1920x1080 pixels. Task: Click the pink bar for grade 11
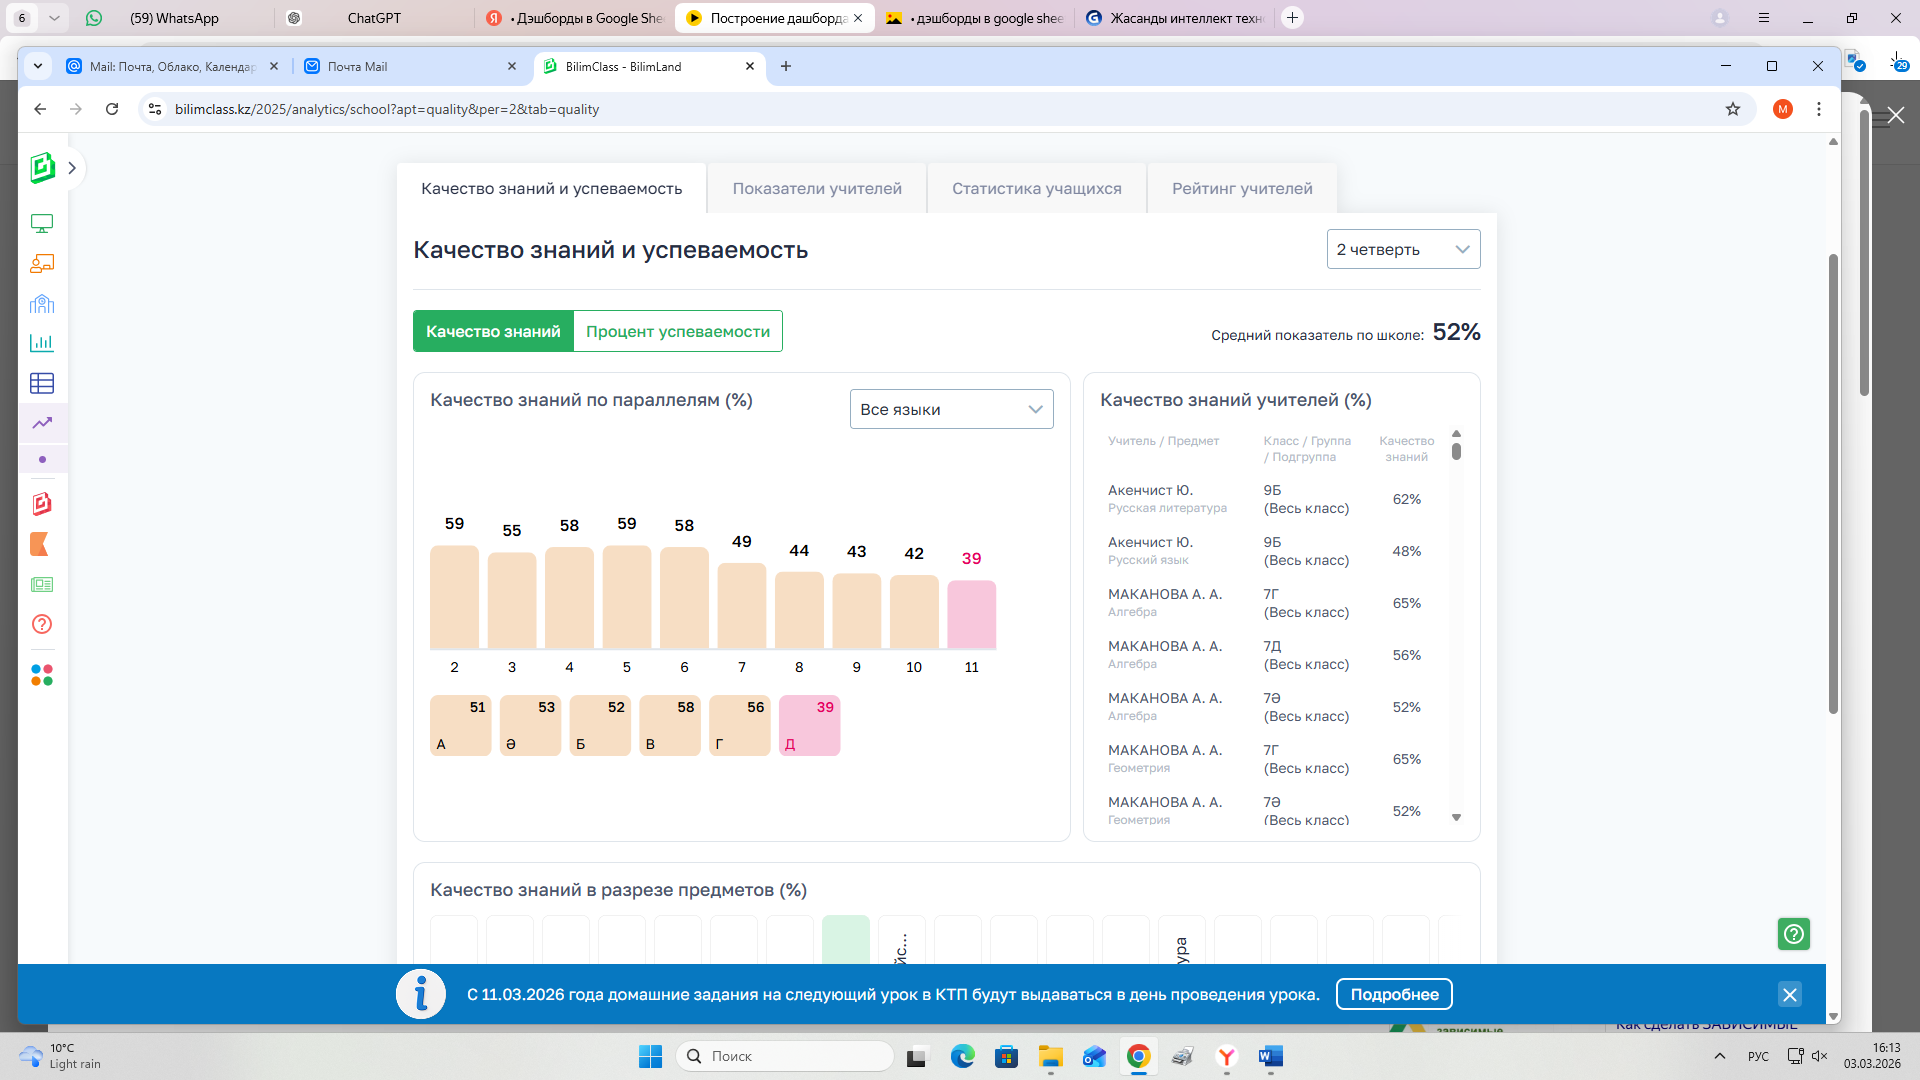coord(971,614)
